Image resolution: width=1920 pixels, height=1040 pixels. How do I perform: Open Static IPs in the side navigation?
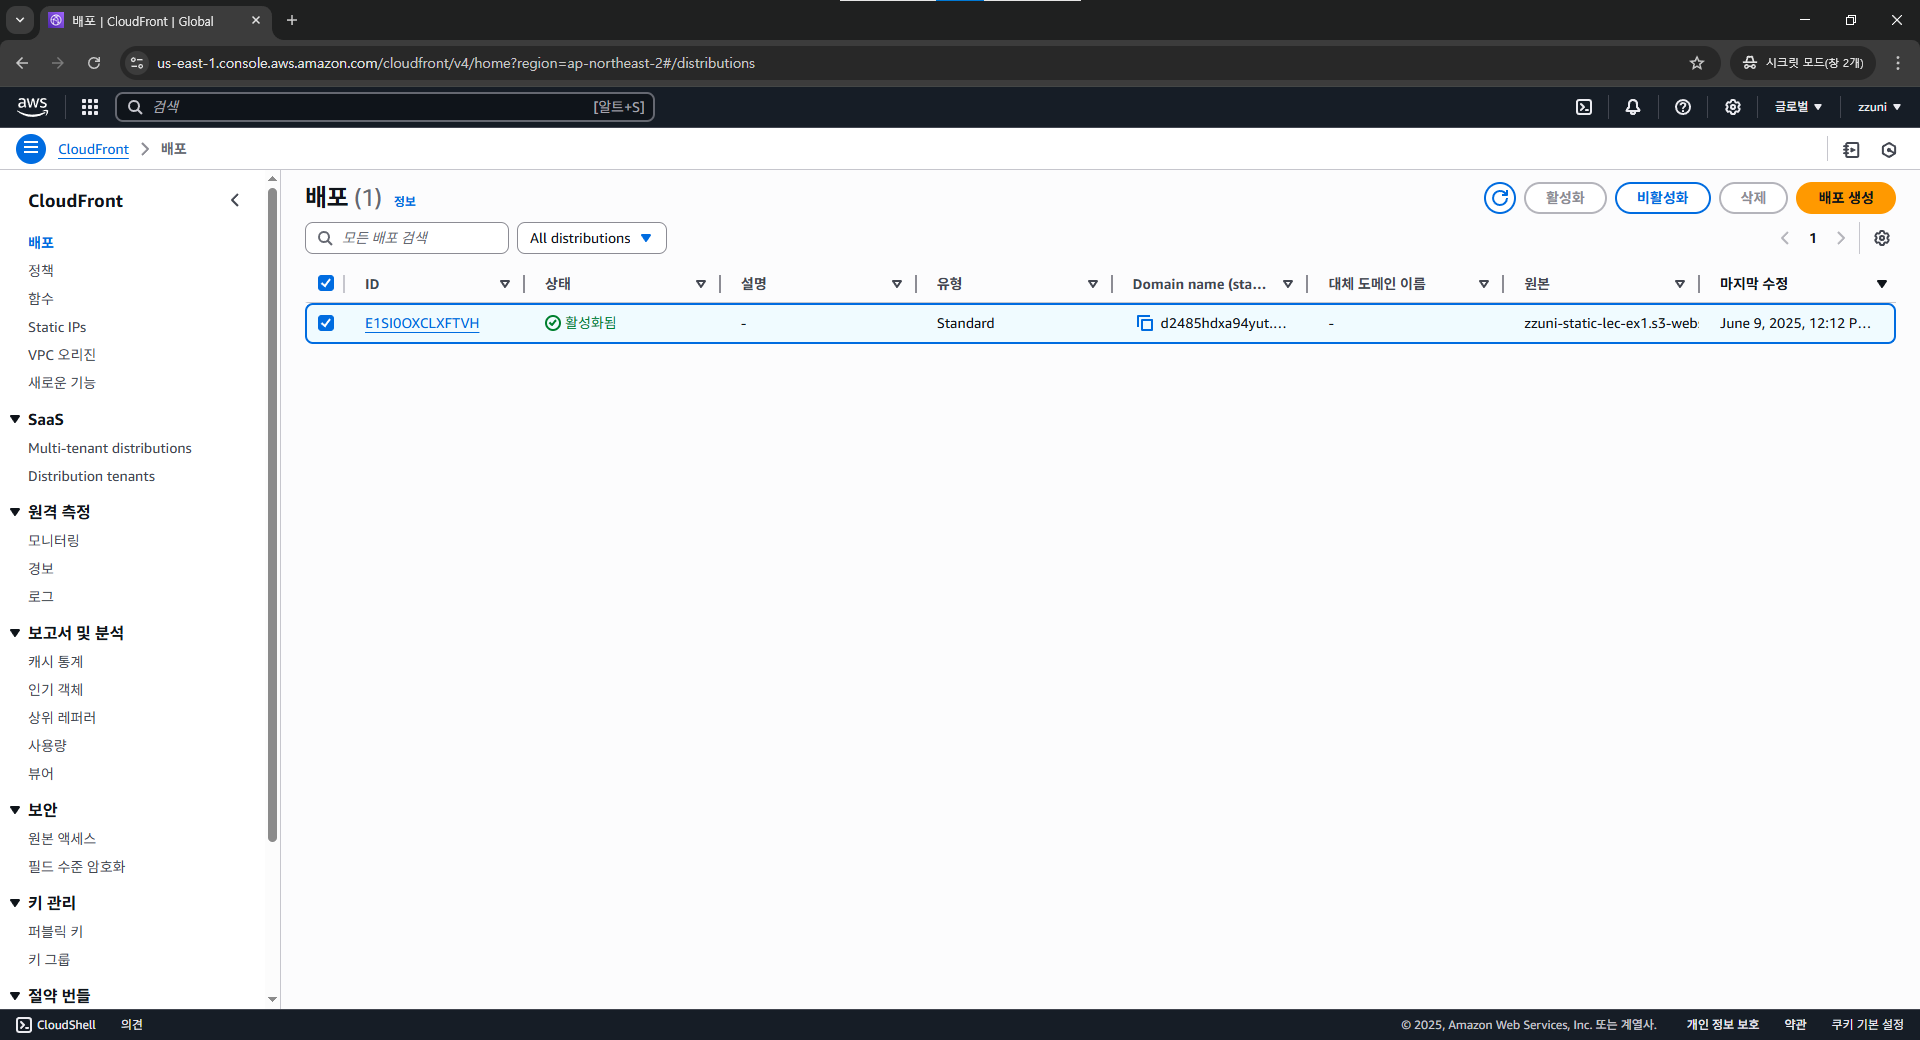click(x=57, y=327)
